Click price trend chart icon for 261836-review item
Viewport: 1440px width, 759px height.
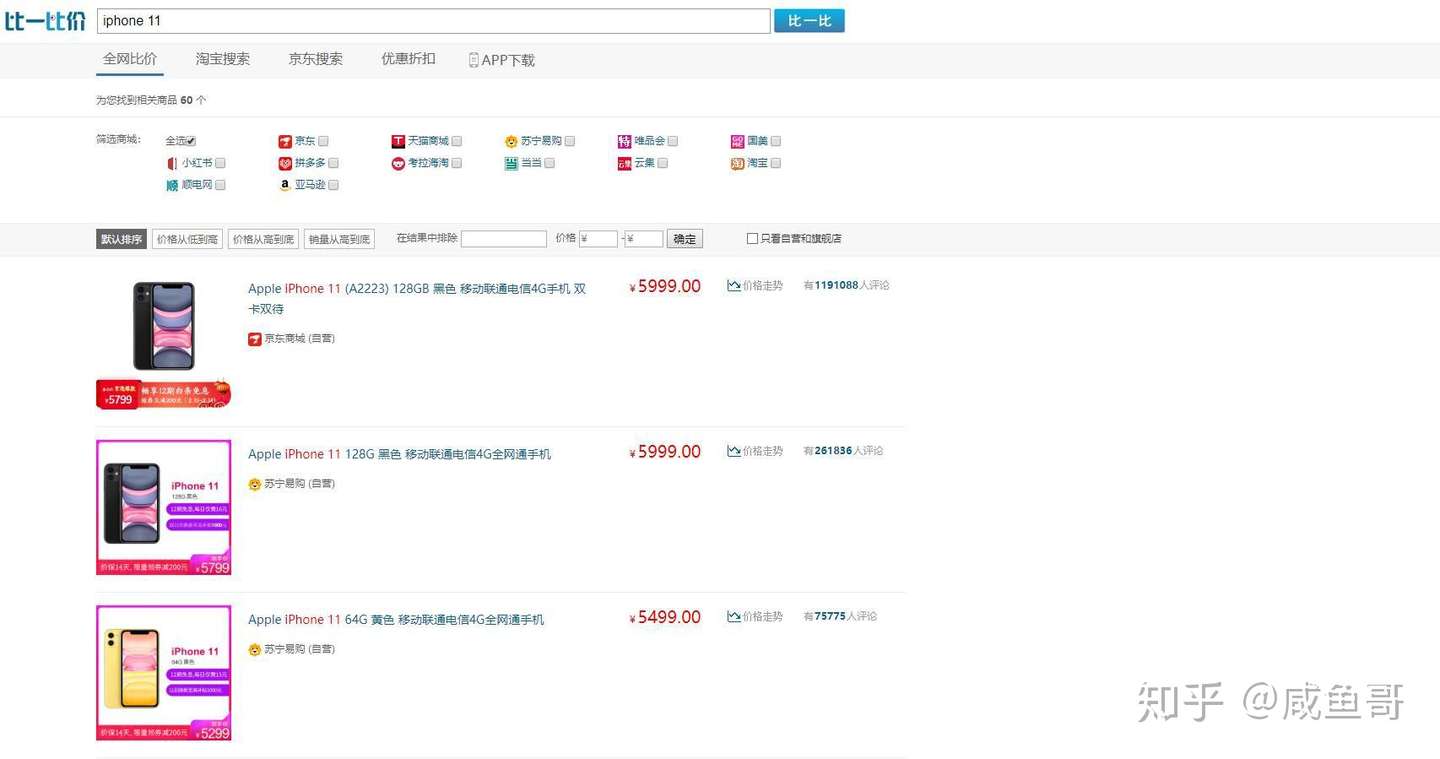(x=734, y=451)
